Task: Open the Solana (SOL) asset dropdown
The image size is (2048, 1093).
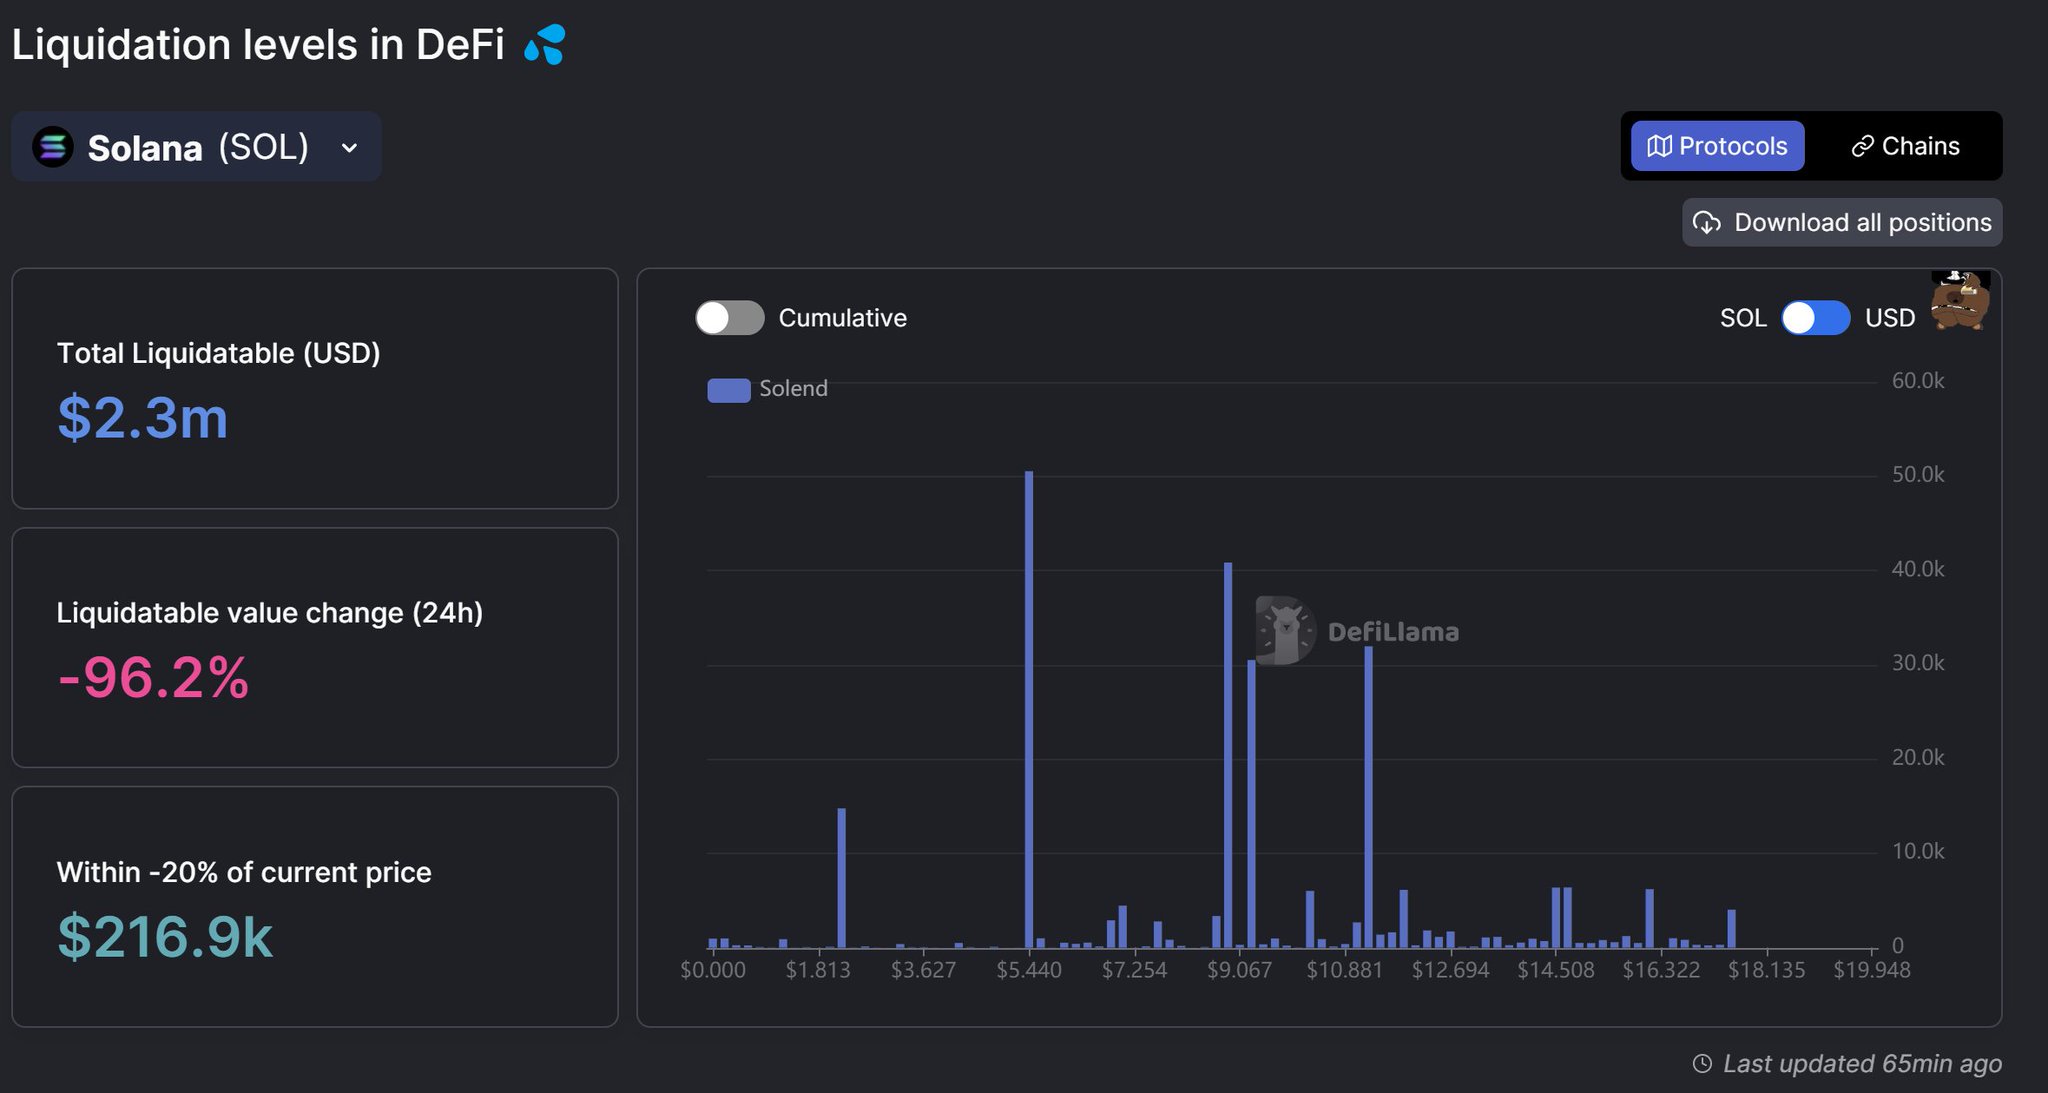Action: click(196, 147)
